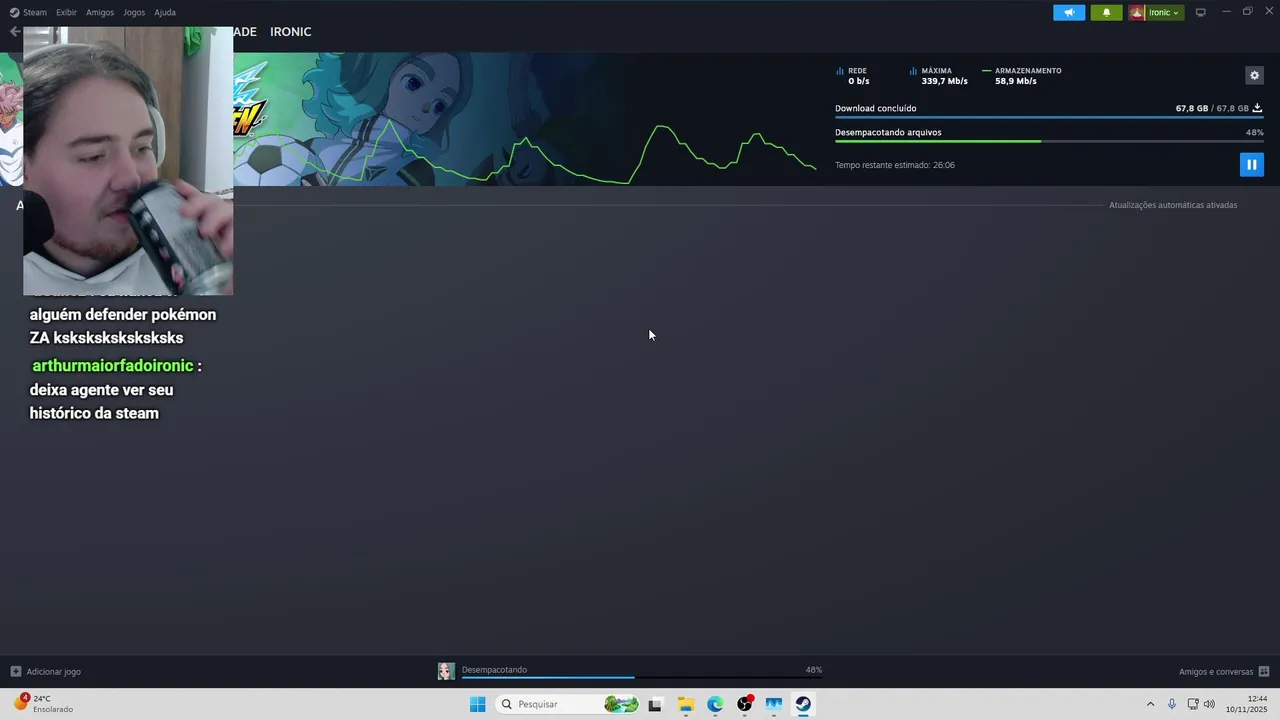
Task: Open File Explorer from taskbar
Action: [685, 704]
